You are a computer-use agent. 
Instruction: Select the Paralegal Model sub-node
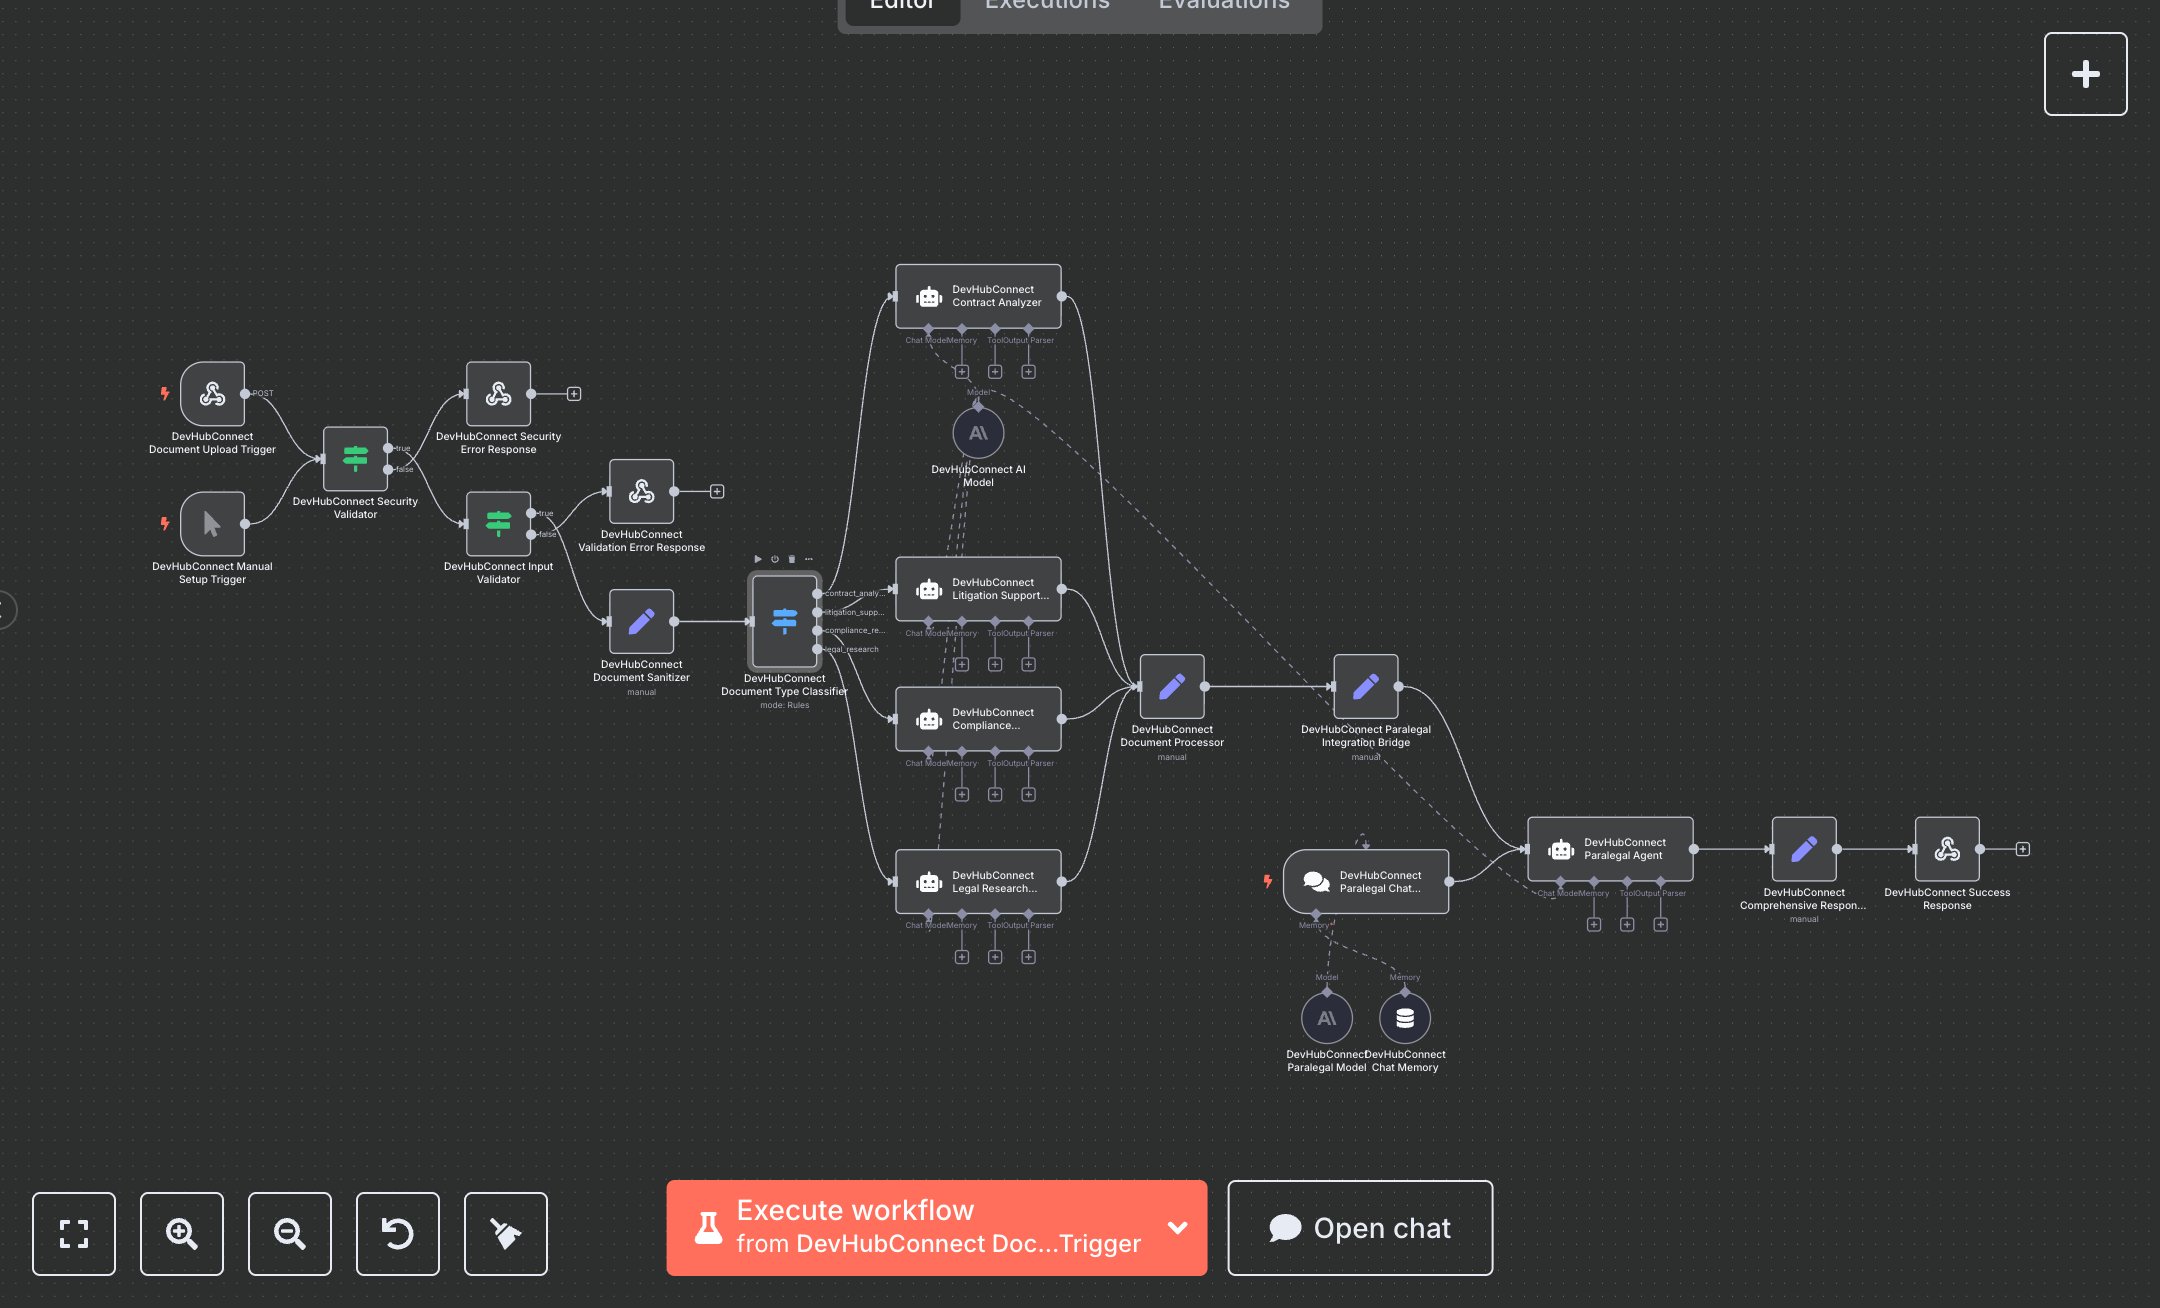[x=1327, y=1018]
